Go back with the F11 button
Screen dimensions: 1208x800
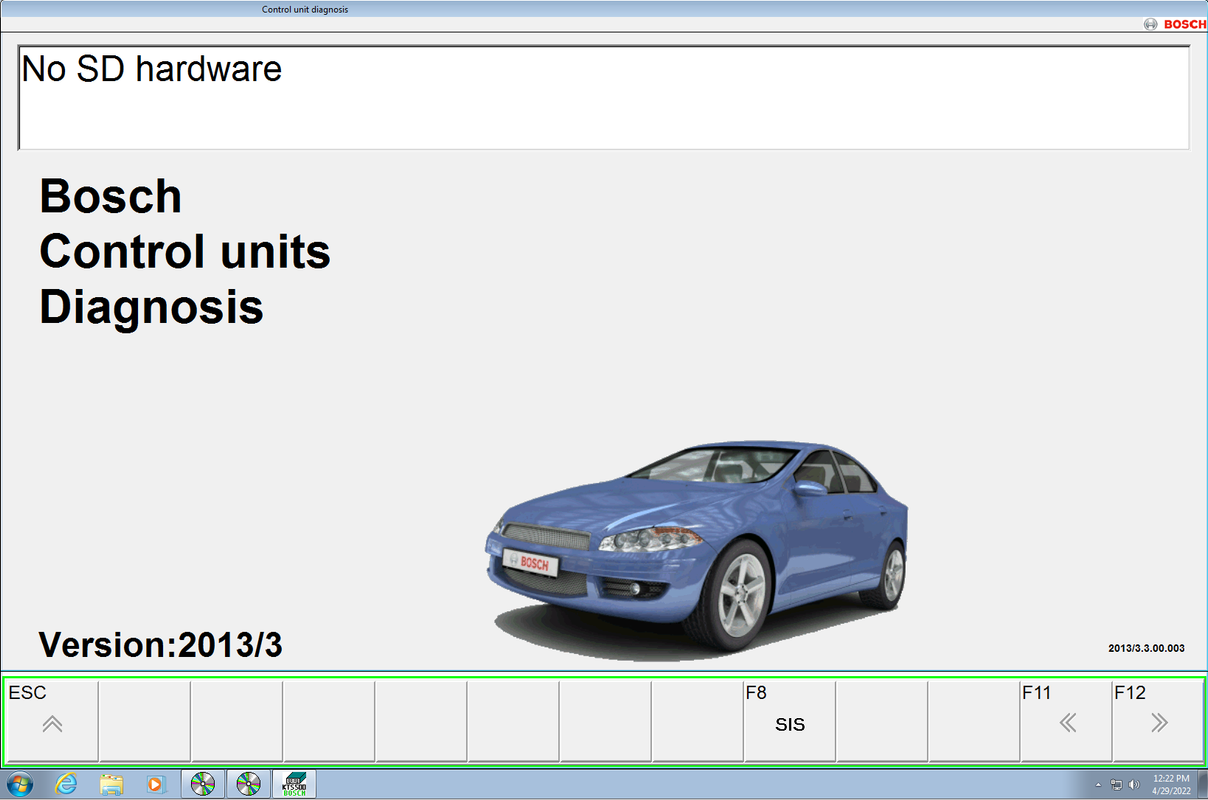[x=1066, y=722]
